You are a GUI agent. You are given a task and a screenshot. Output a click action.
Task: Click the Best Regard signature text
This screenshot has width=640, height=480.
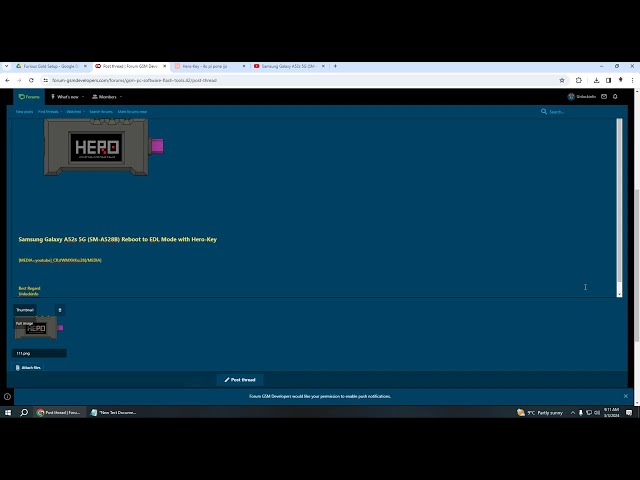pos(29,289)
